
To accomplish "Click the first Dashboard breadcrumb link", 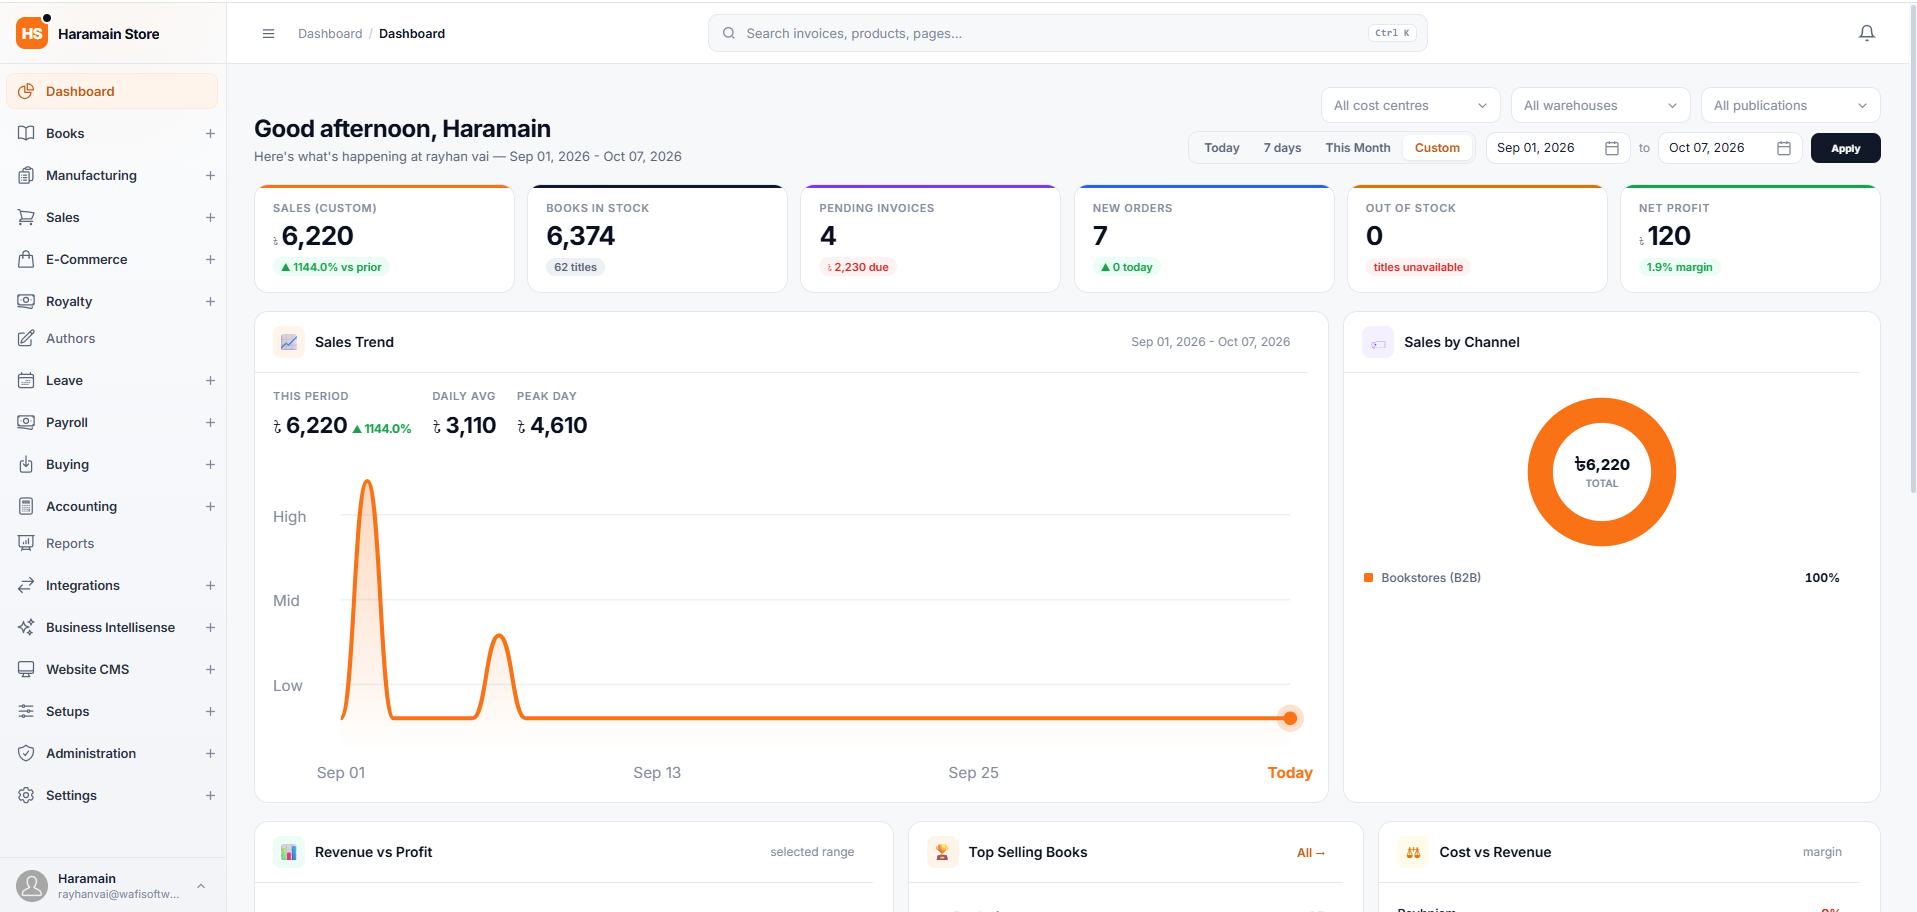I will pyautogui.click(x=330, y=34).
